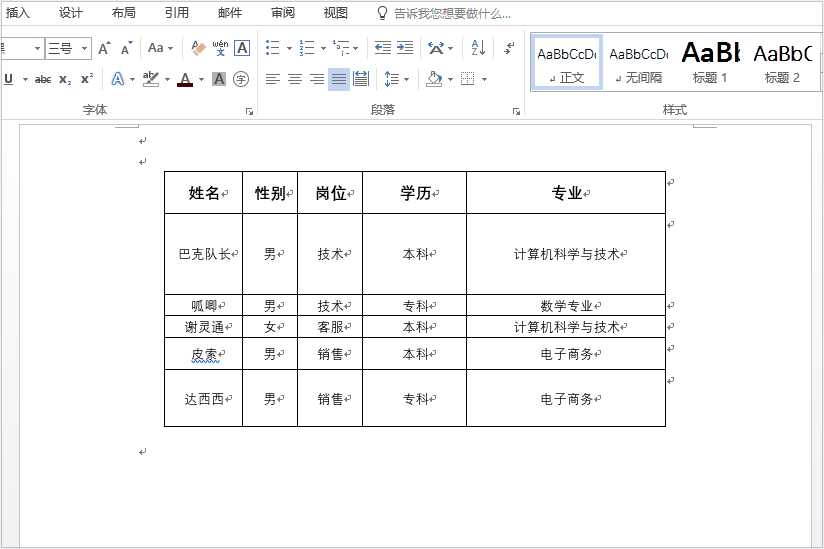
Task: Apply bullet list formatting
Action: [x=272, y=48]
